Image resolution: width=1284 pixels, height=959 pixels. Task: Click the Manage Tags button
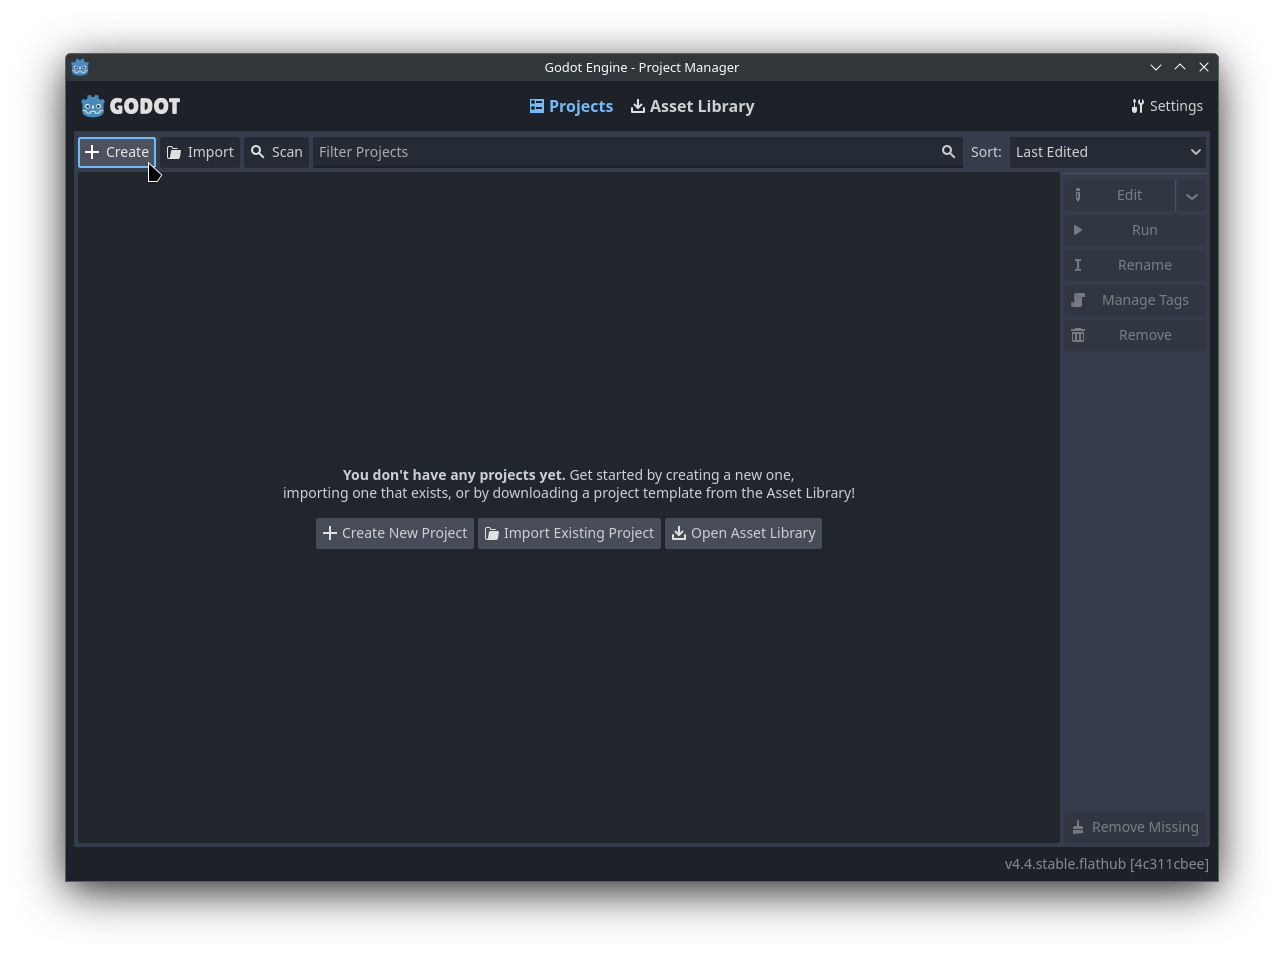(x=1134, y=300)
